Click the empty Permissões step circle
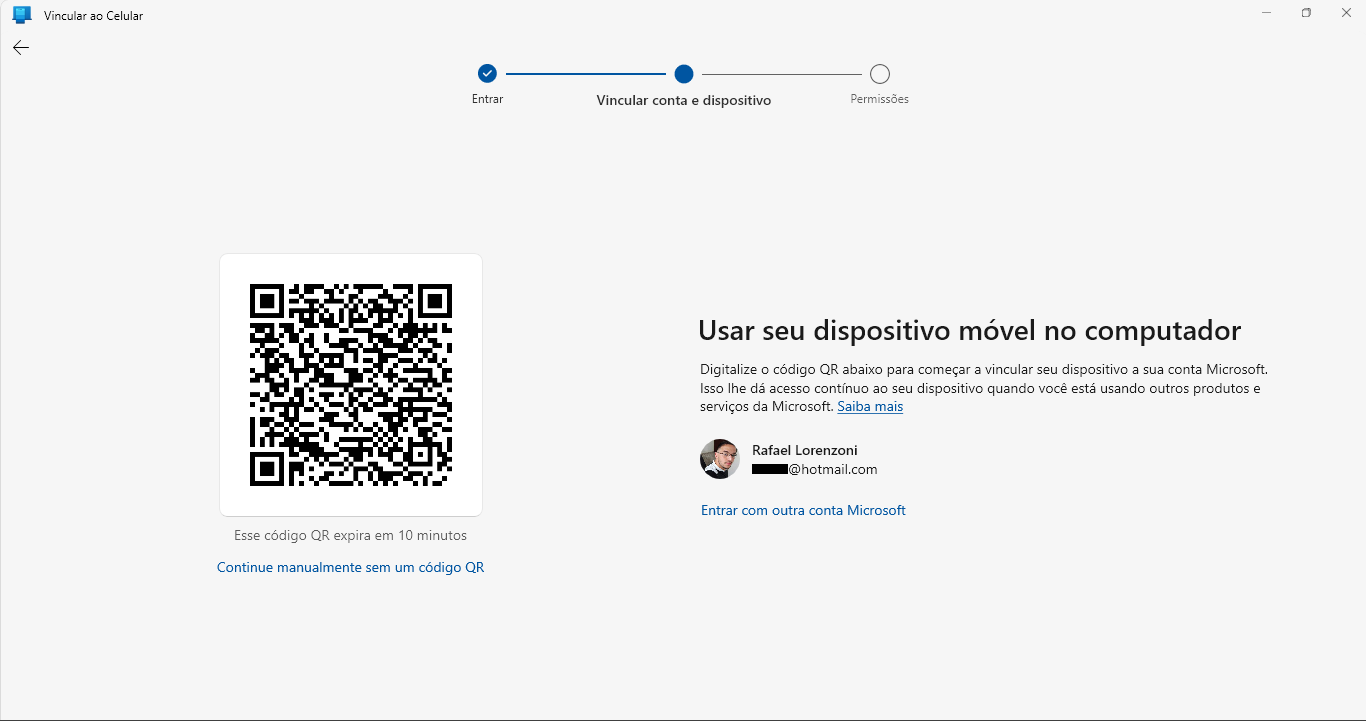Image resolution: width=1366 pixels, height=721 pixels. click(880, 73)
